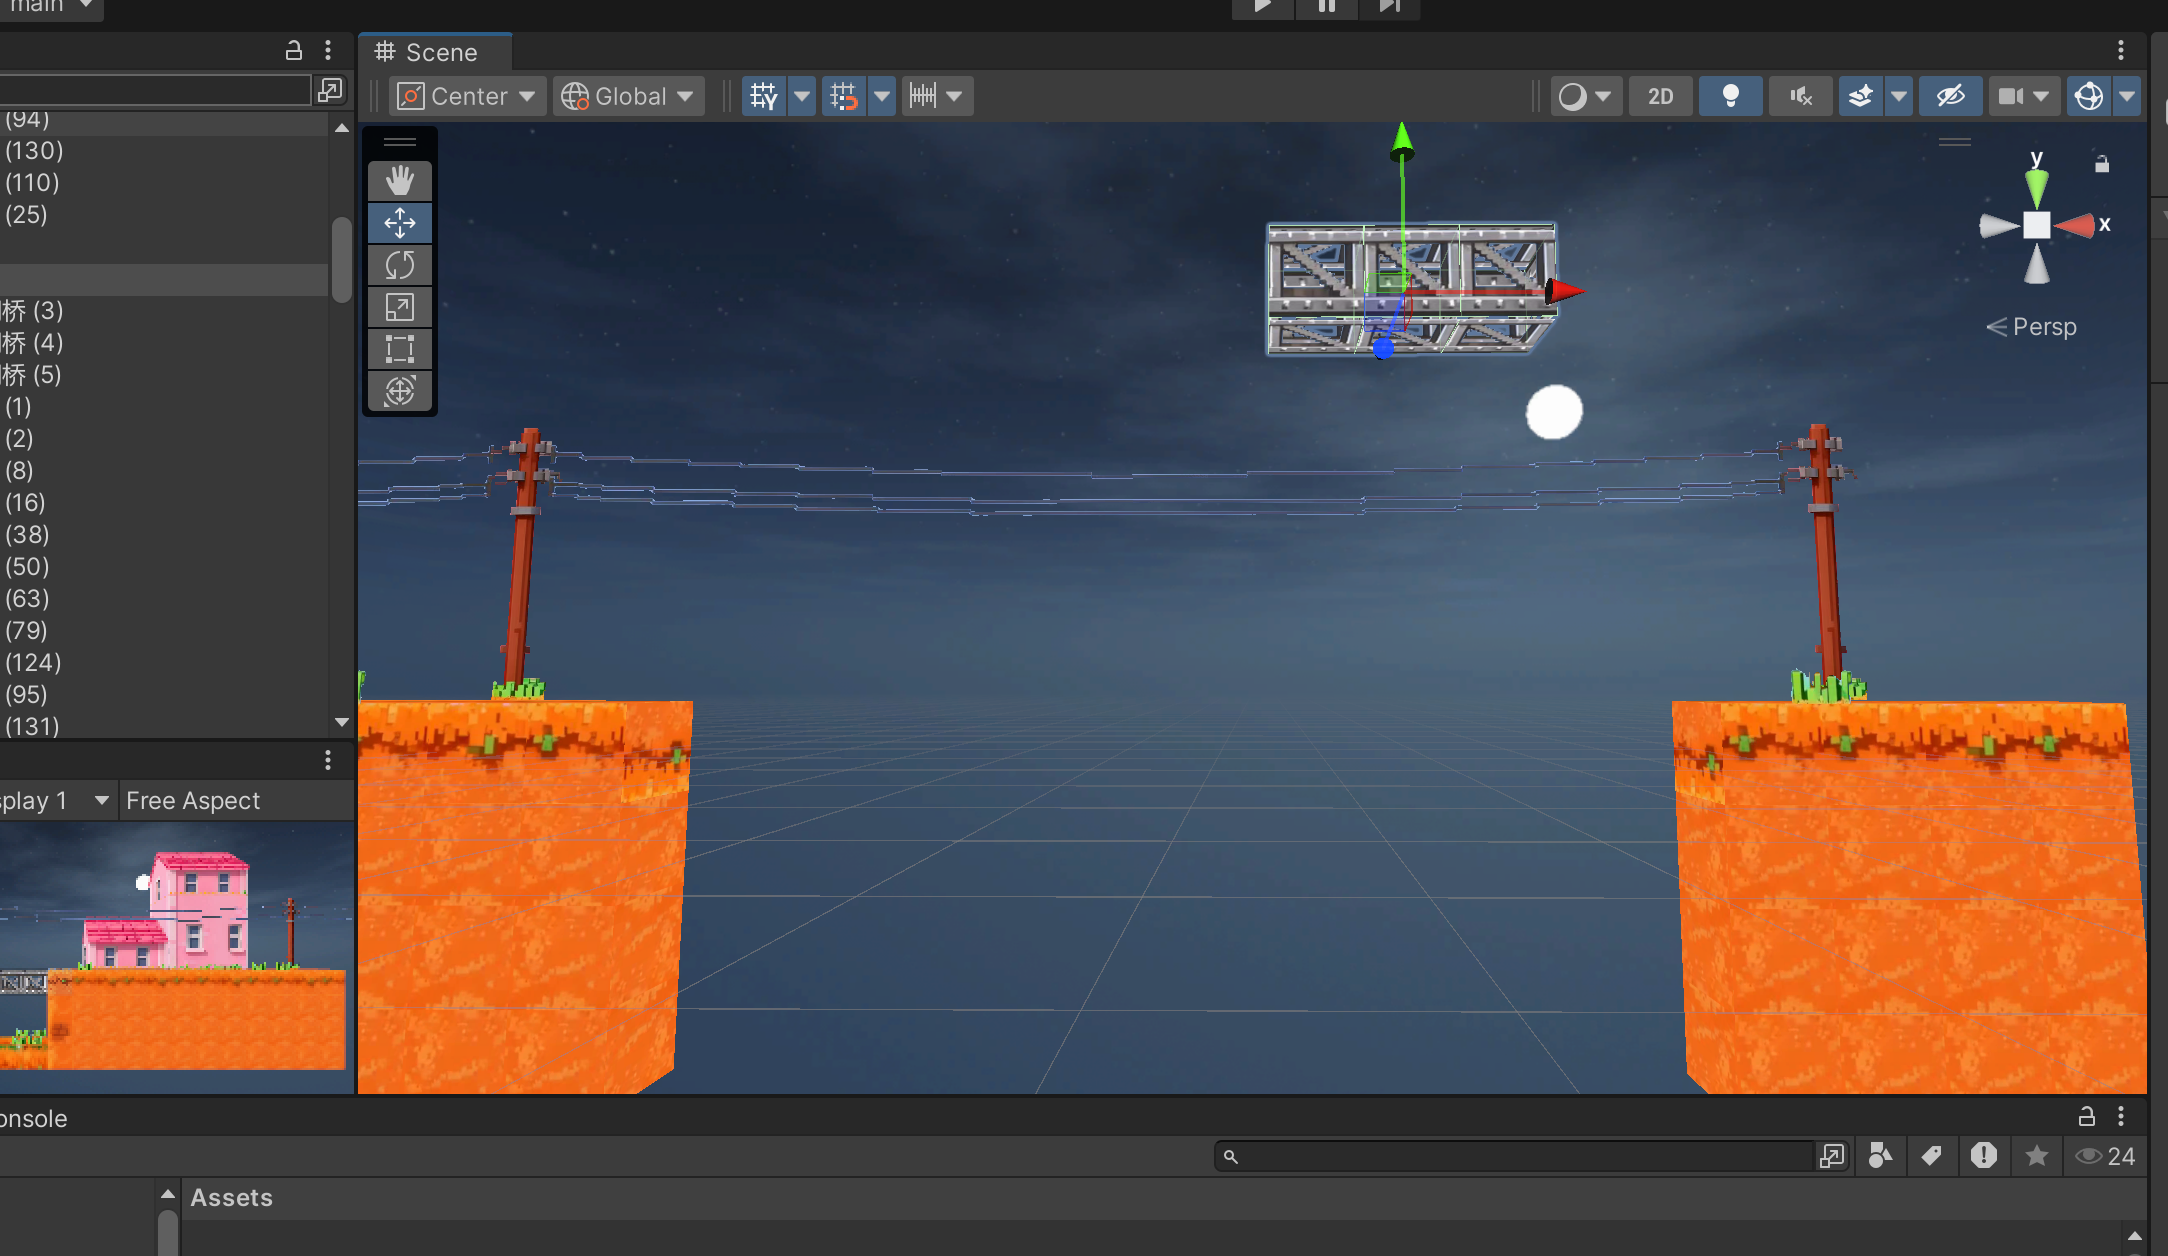Toggle hidden objects visibility eye
2168x1256 pixels.
pyautogui.click(x=1950, y=96)
